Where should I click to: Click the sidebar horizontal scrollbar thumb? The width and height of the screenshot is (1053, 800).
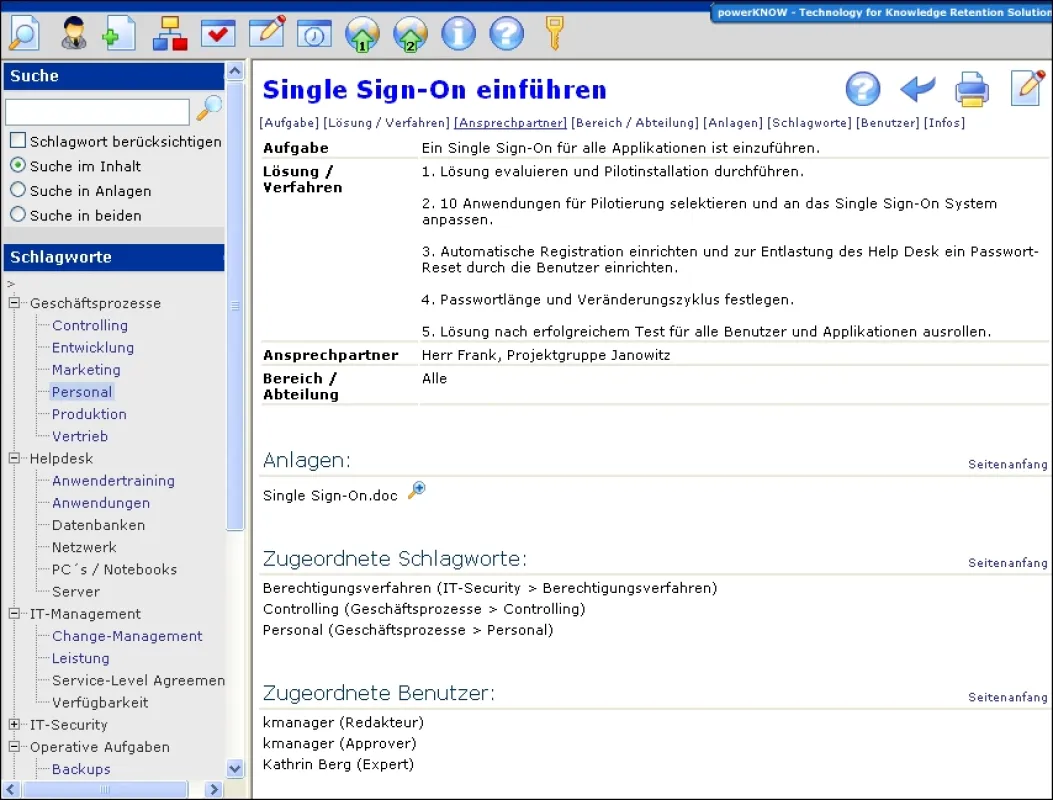(x=104, y=789)
